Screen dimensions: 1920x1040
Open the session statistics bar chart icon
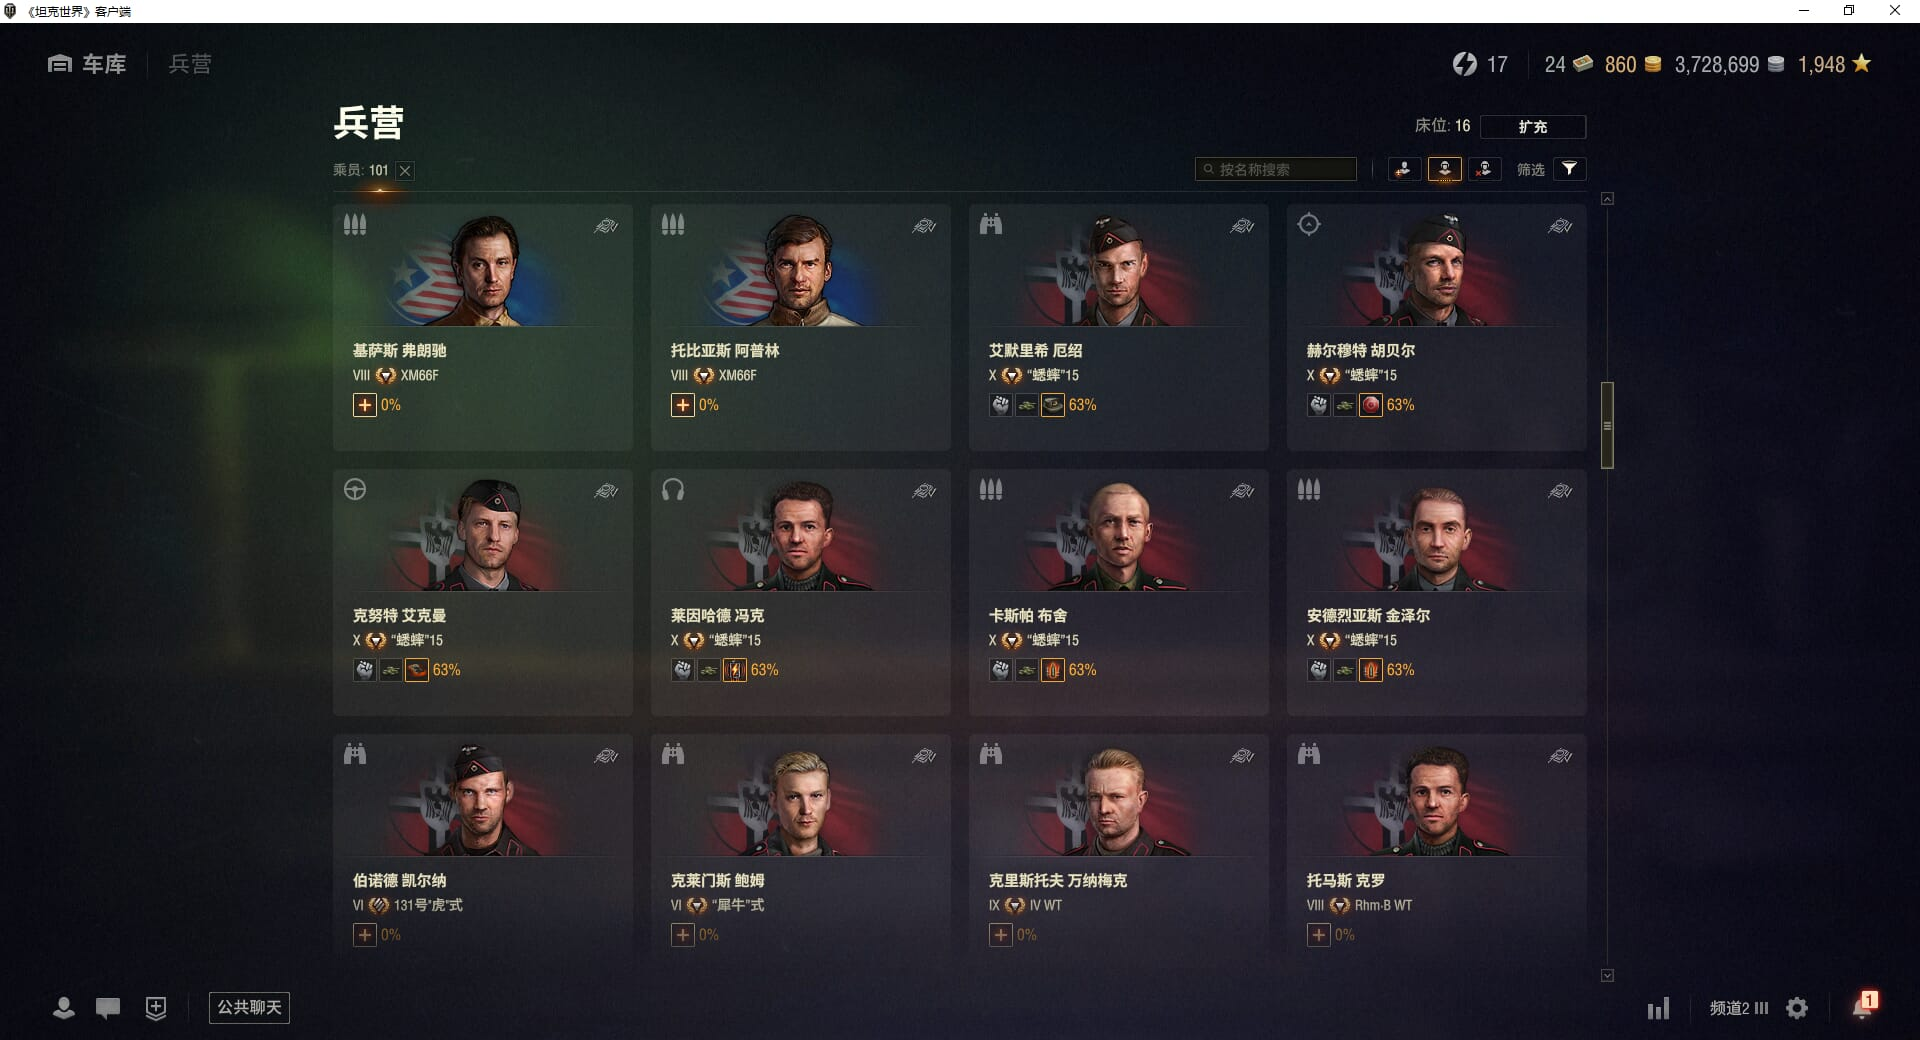point(1658,1008)
